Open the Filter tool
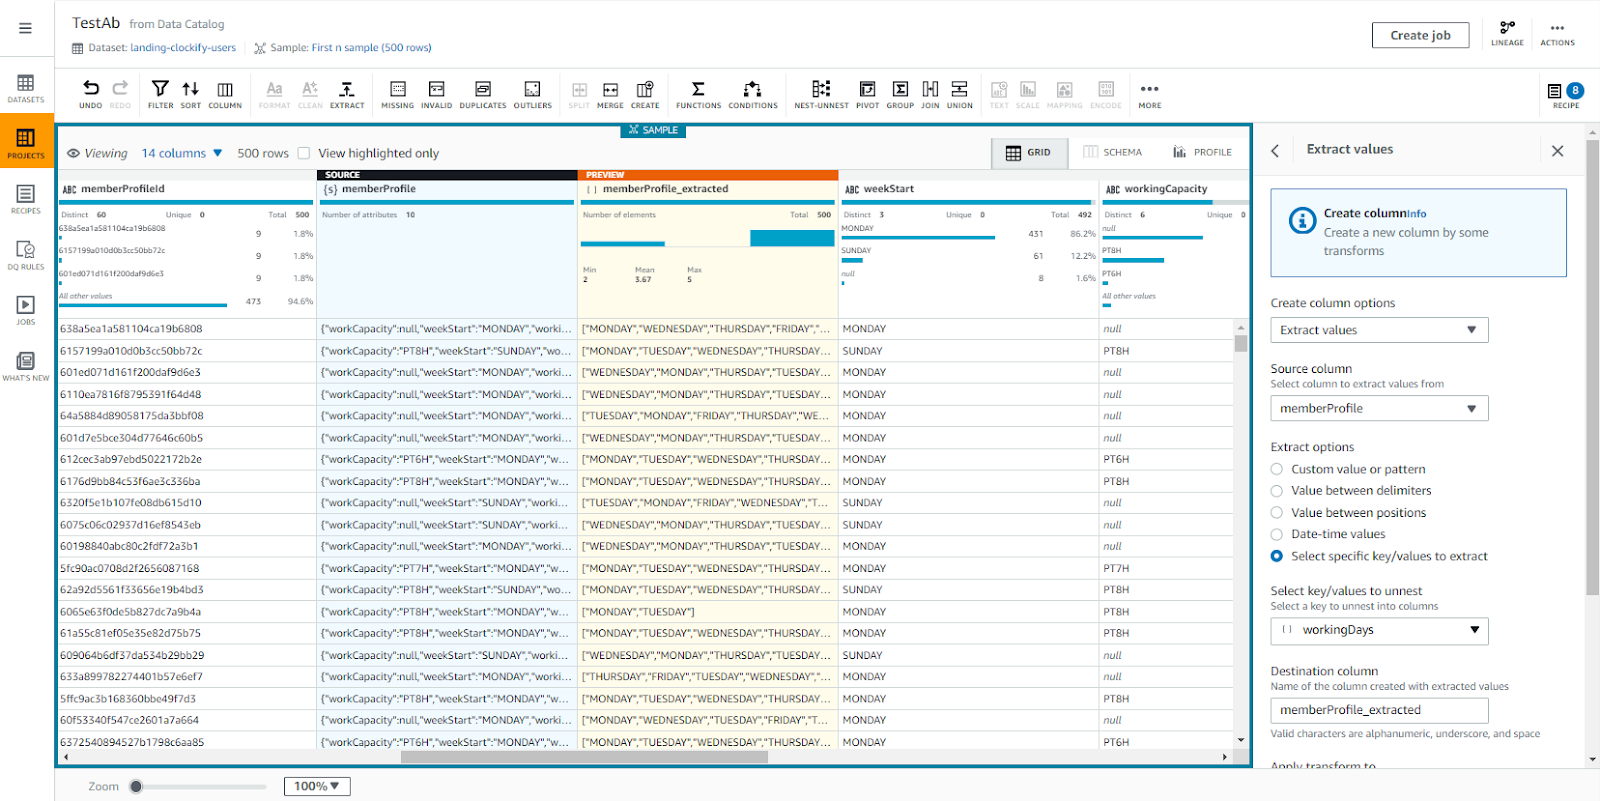The height and width of the screenshot is (801, 1600). coord(160,92)
